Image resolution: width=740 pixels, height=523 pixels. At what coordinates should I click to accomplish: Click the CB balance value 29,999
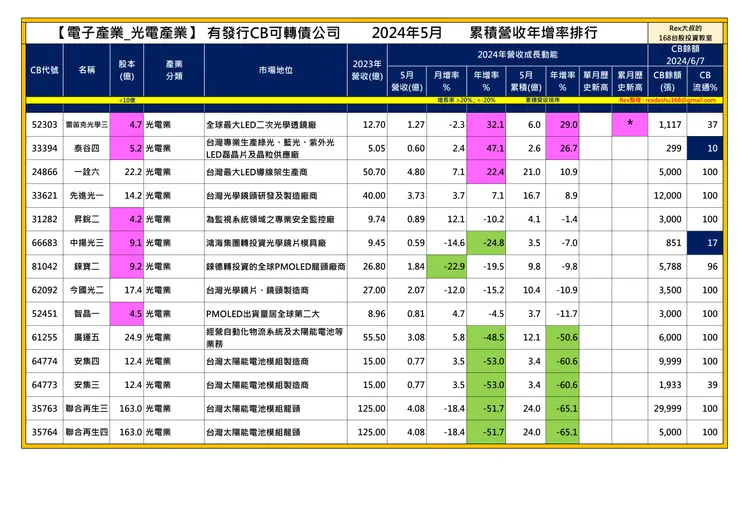(667, 408)
